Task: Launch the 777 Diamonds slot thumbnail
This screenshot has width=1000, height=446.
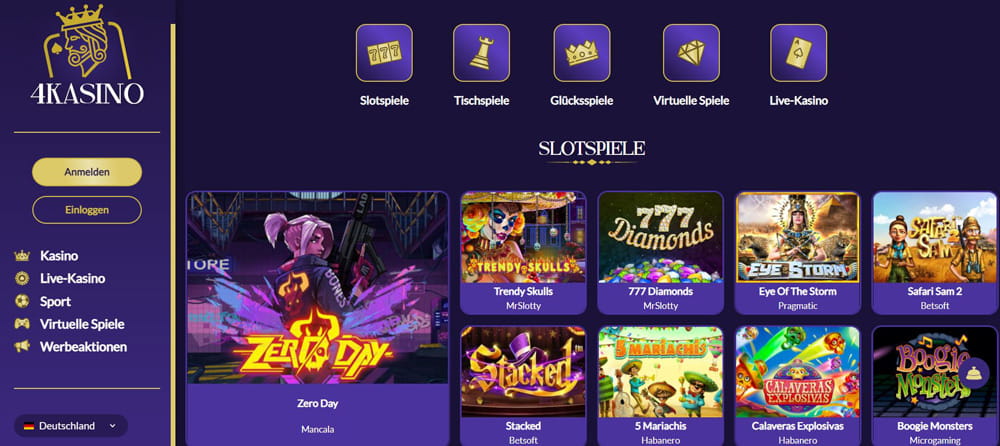Action: (x=661, y=237)
